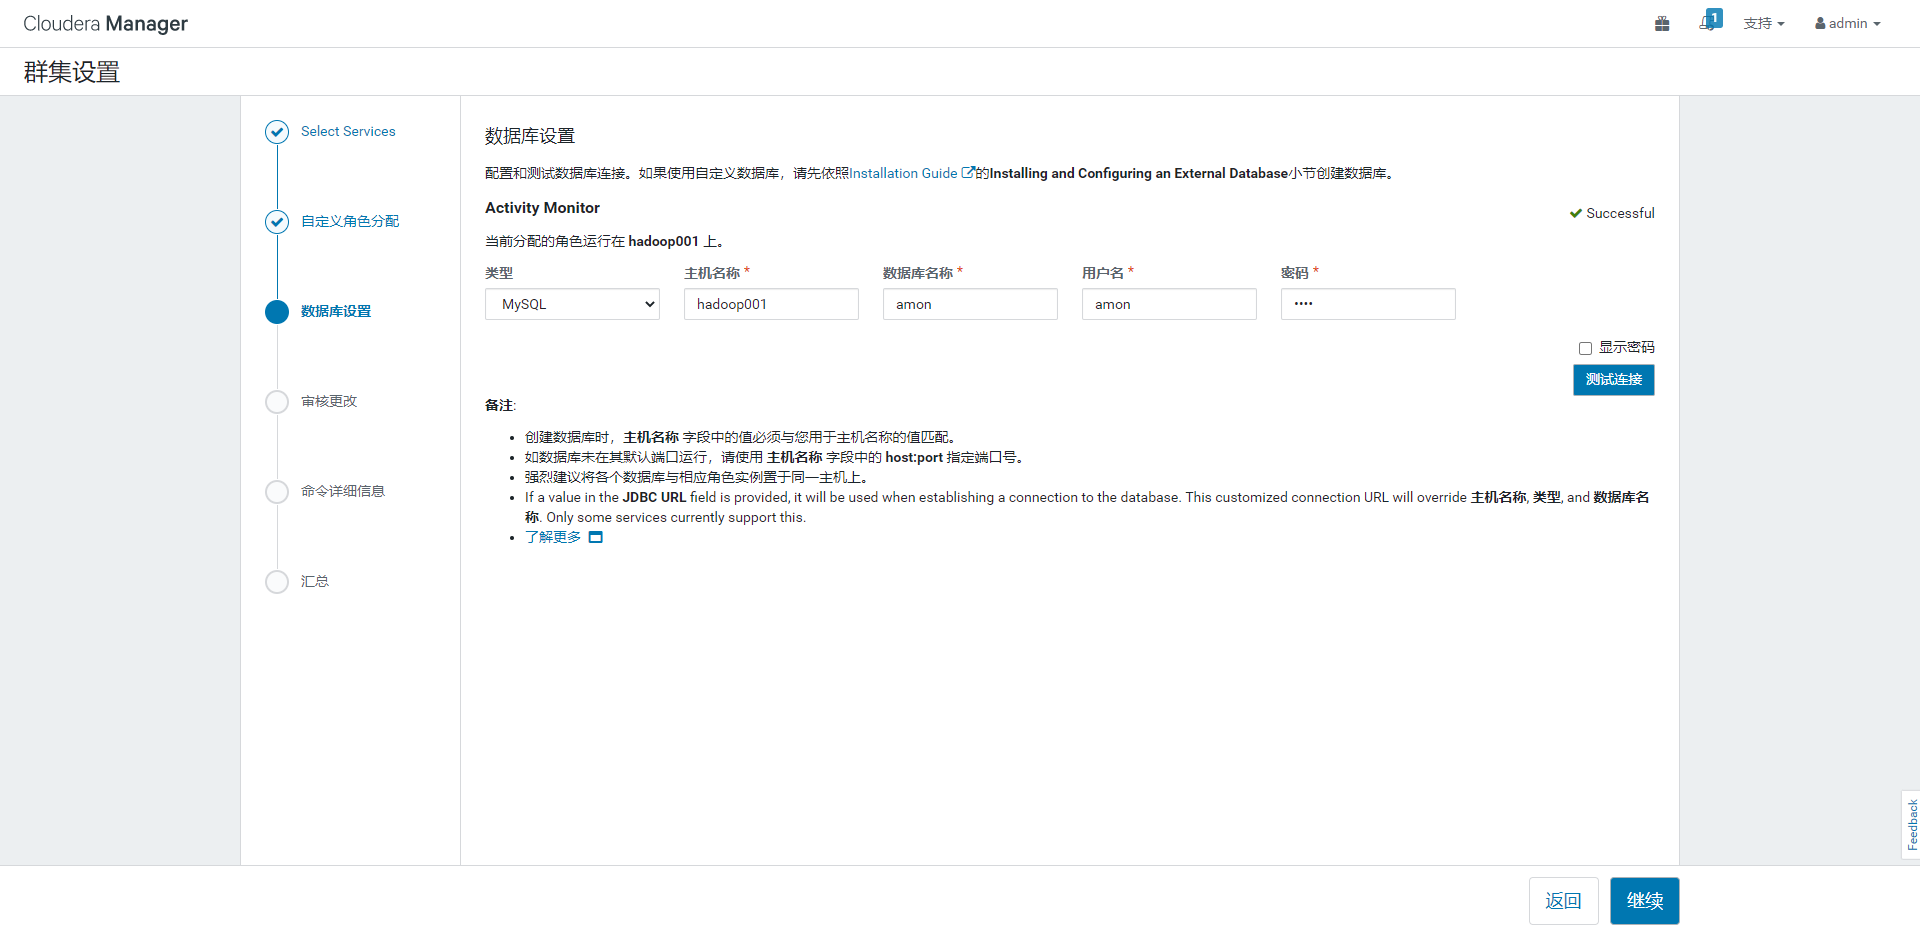Open the Installation Guide link
Screen dimensions: 1920x937
[904, 174]
